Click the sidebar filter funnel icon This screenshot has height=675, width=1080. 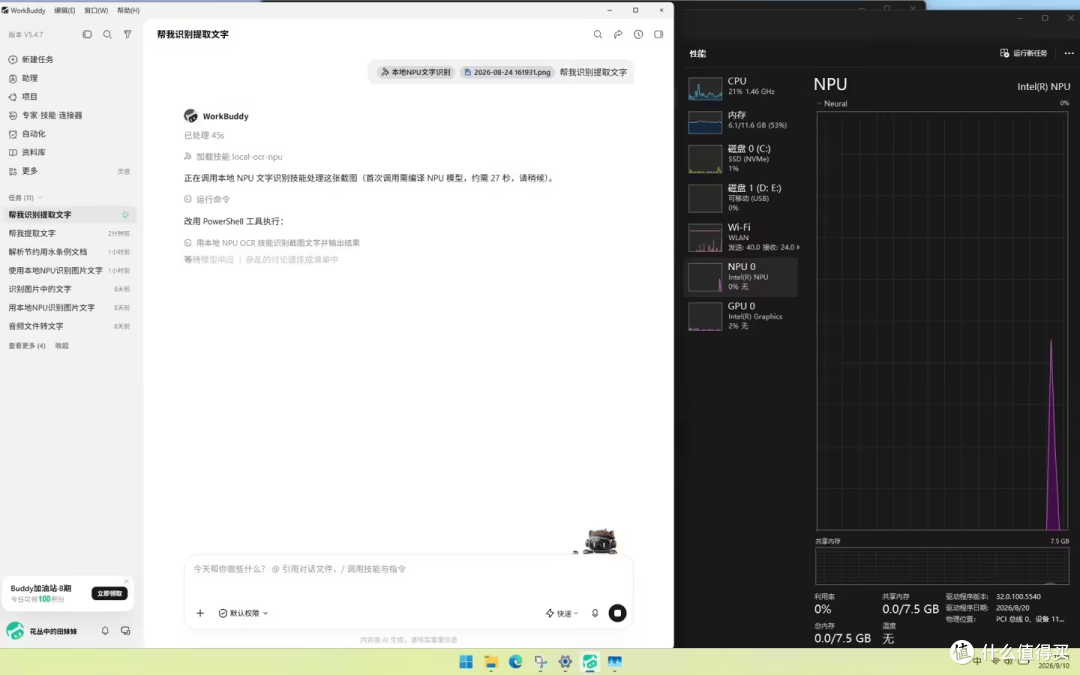tap(127, 34)
